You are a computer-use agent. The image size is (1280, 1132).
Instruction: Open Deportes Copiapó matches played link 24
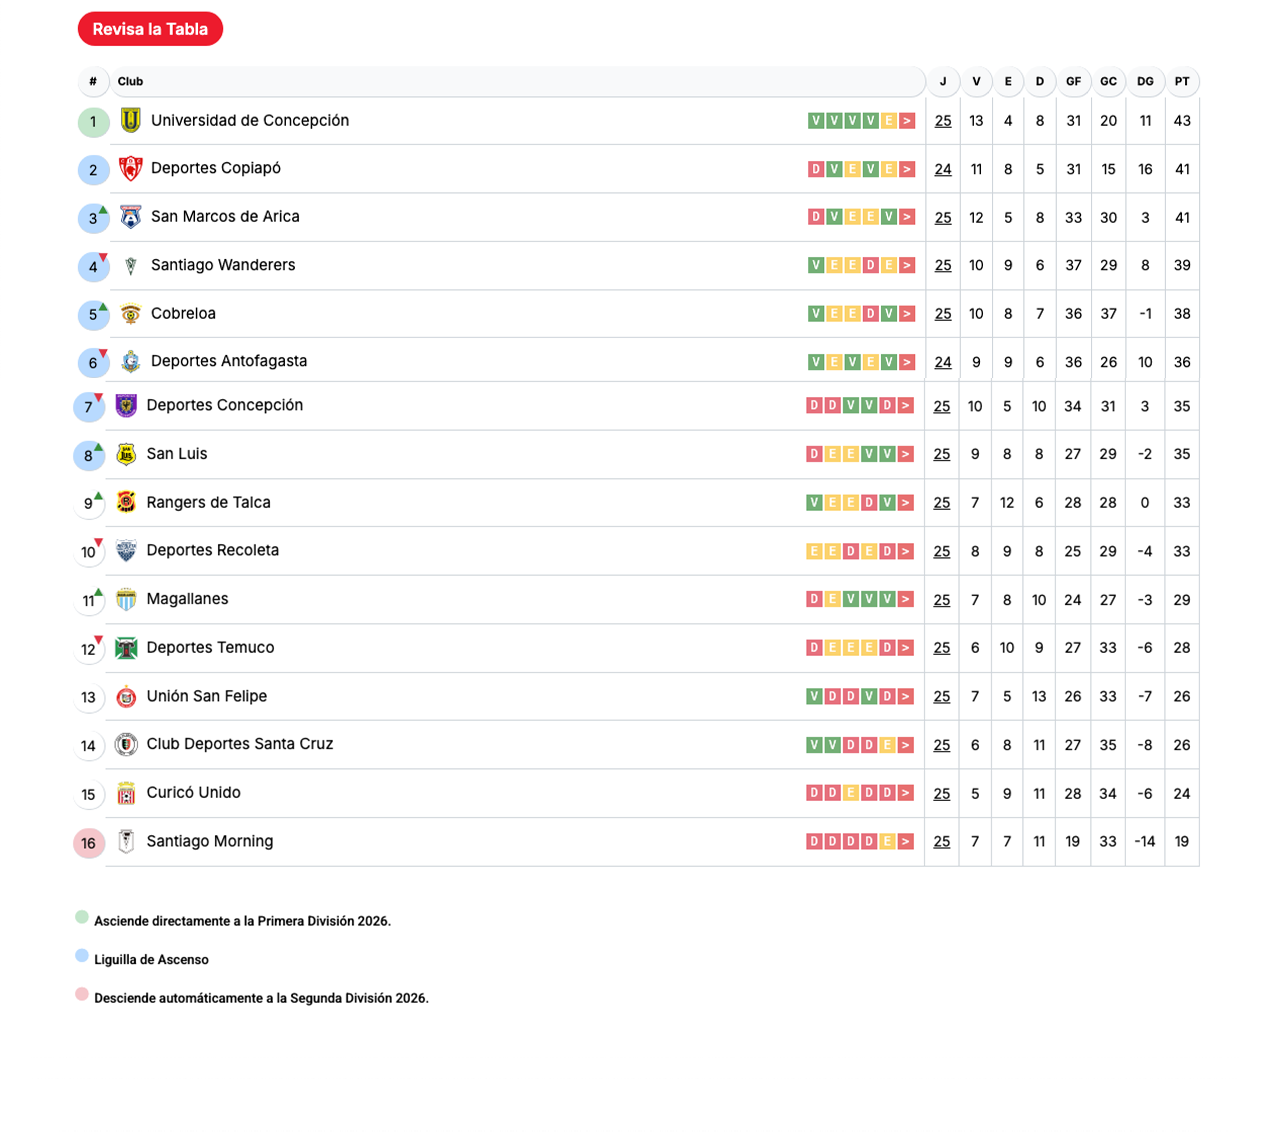[x=943, y=170]
